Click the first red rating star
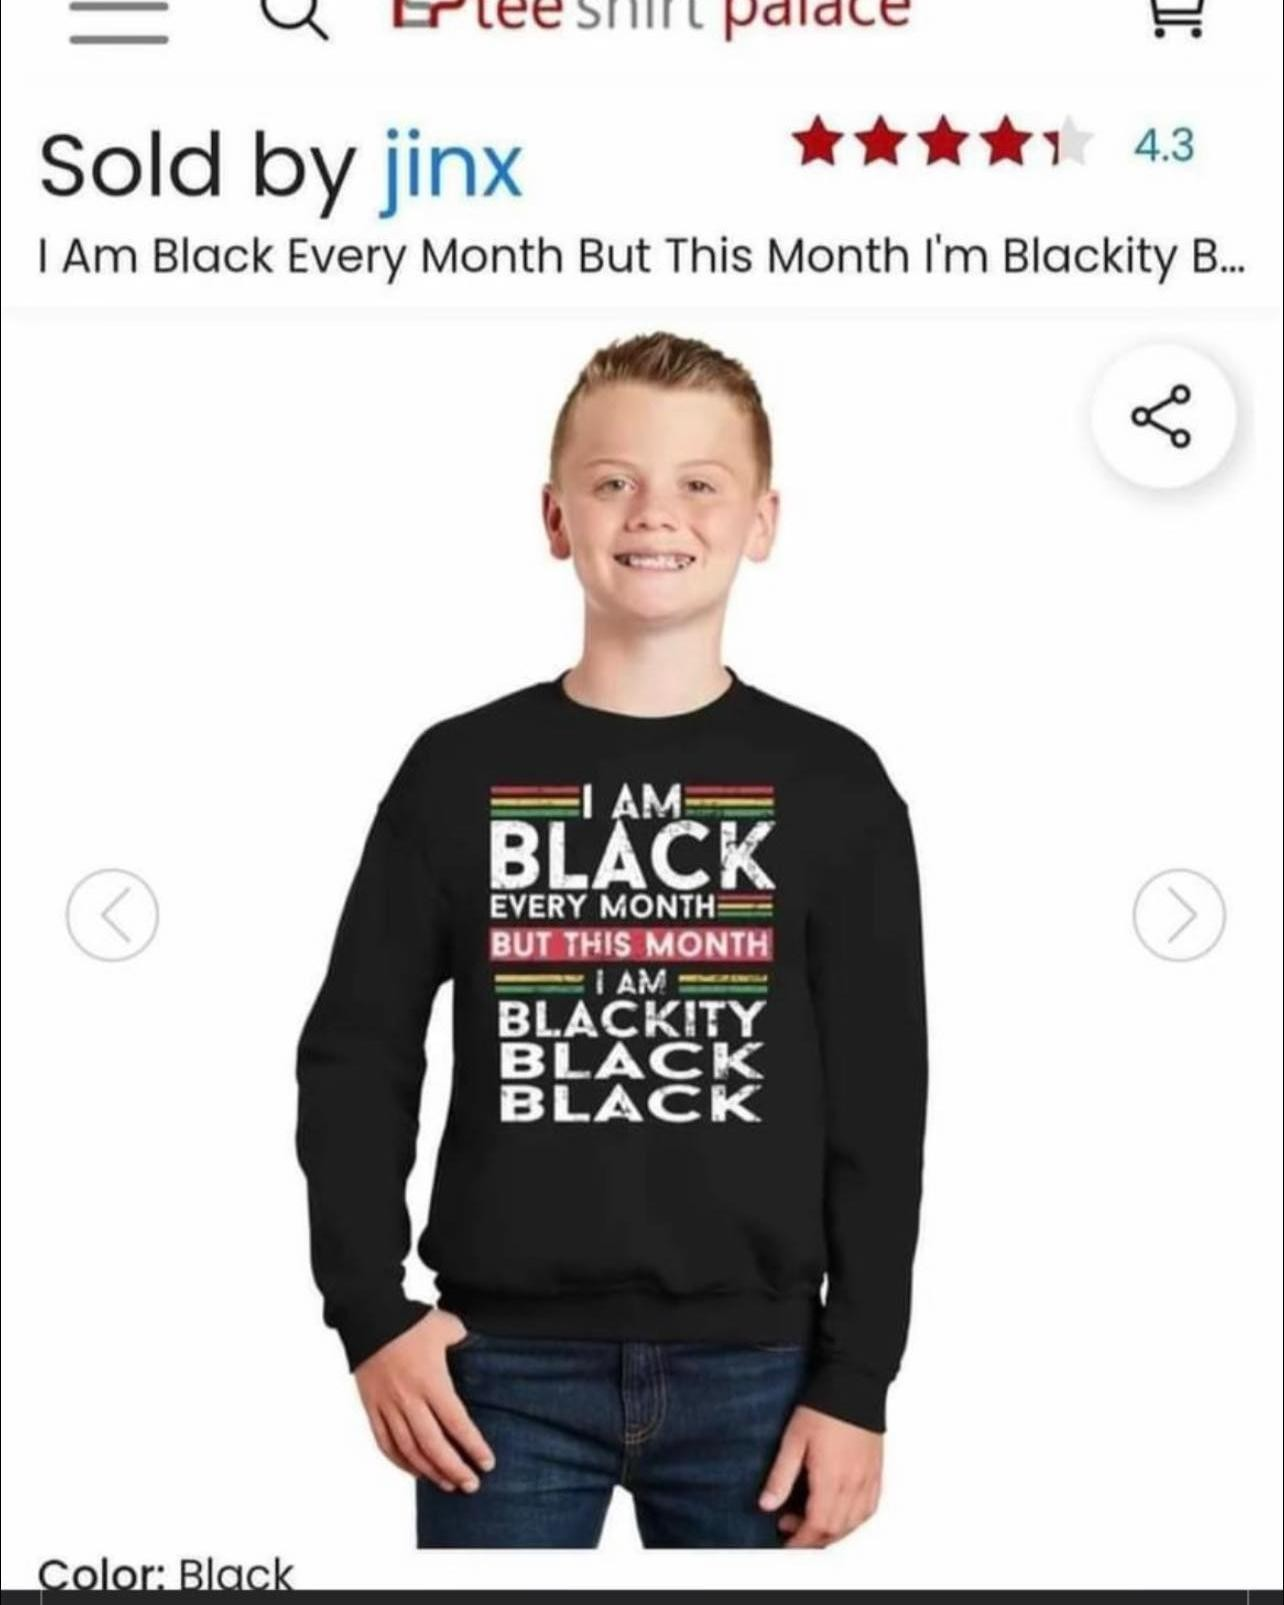This screenshot has height=1605, width=1284. 818,142
